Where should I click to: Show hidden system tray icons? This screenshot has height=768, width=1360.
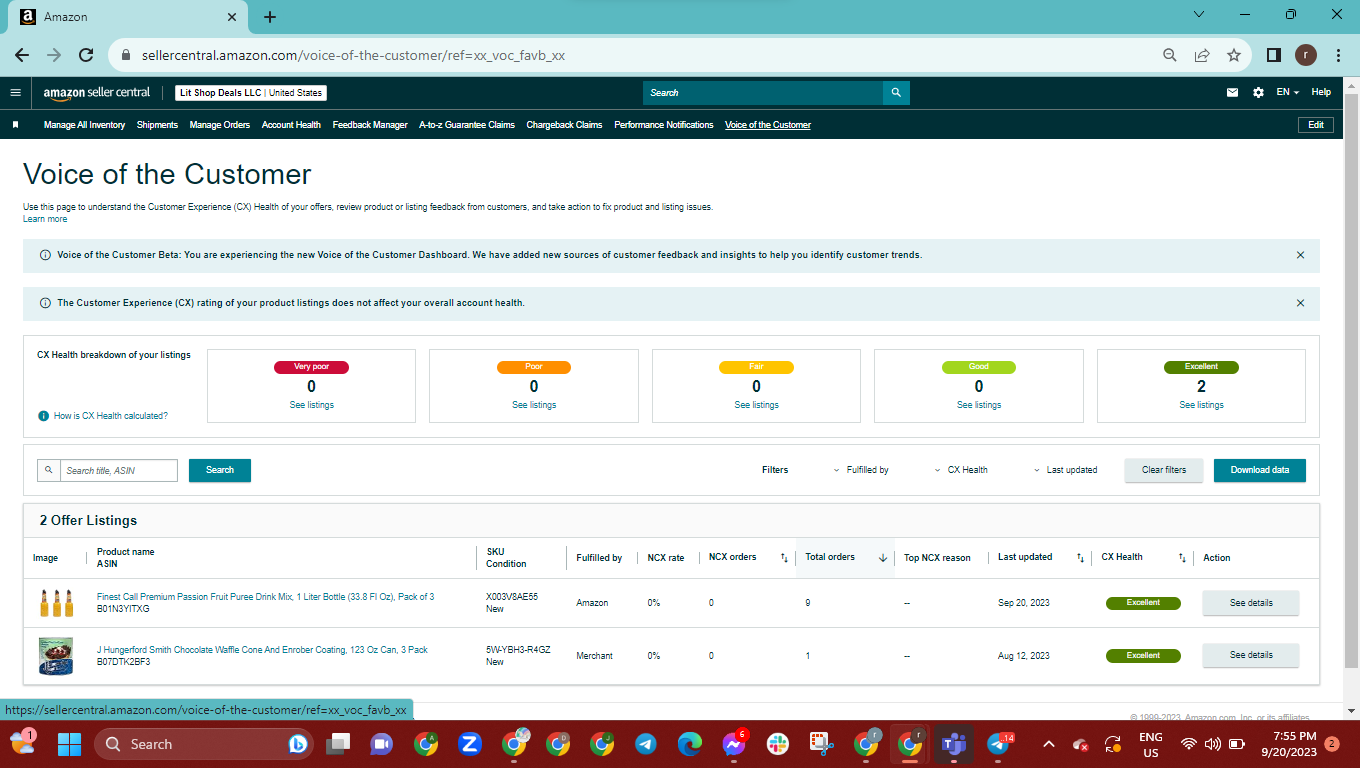[1048, 744]
